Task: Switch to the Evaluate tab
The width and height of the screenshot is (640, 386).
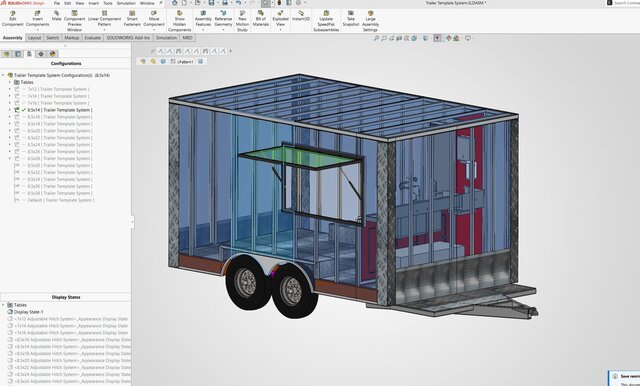Action: 93,38
